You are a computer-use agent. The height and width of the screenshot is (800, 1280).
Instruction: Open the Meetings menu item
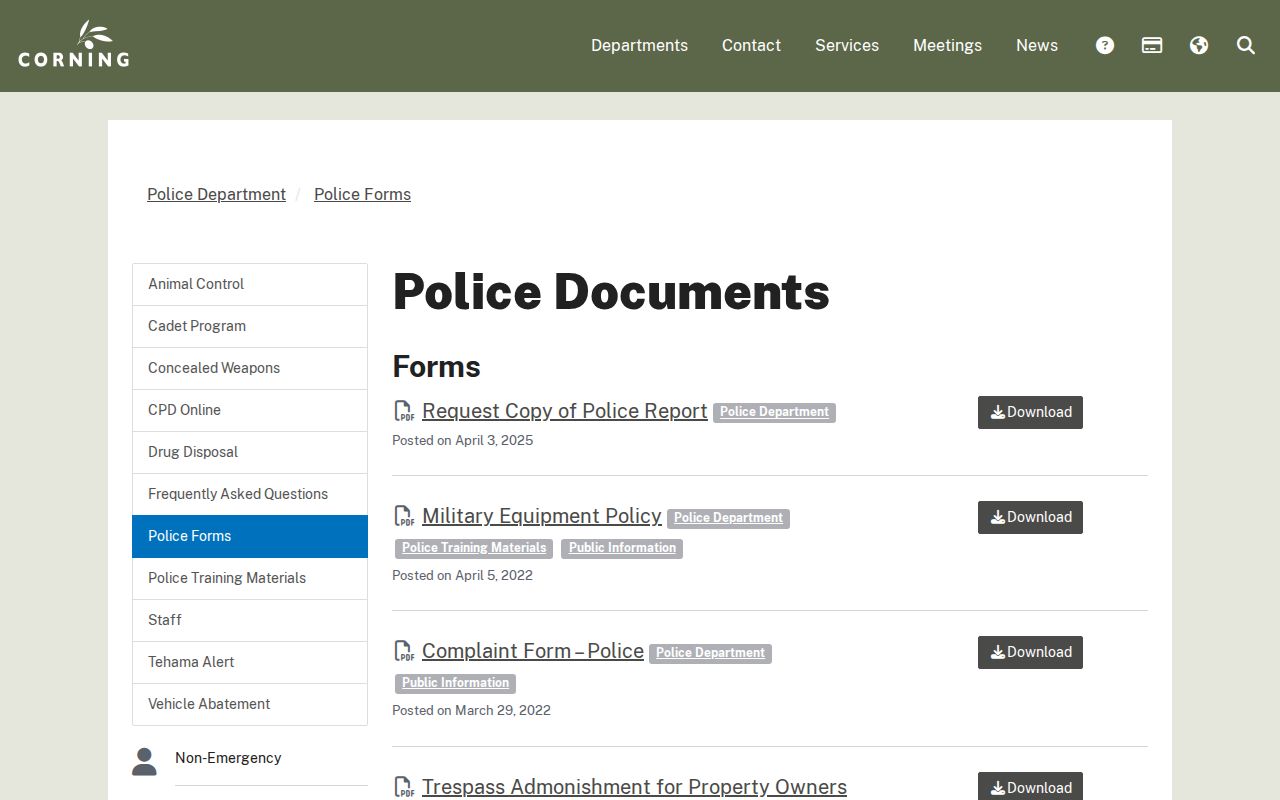(x=947, y=45)
